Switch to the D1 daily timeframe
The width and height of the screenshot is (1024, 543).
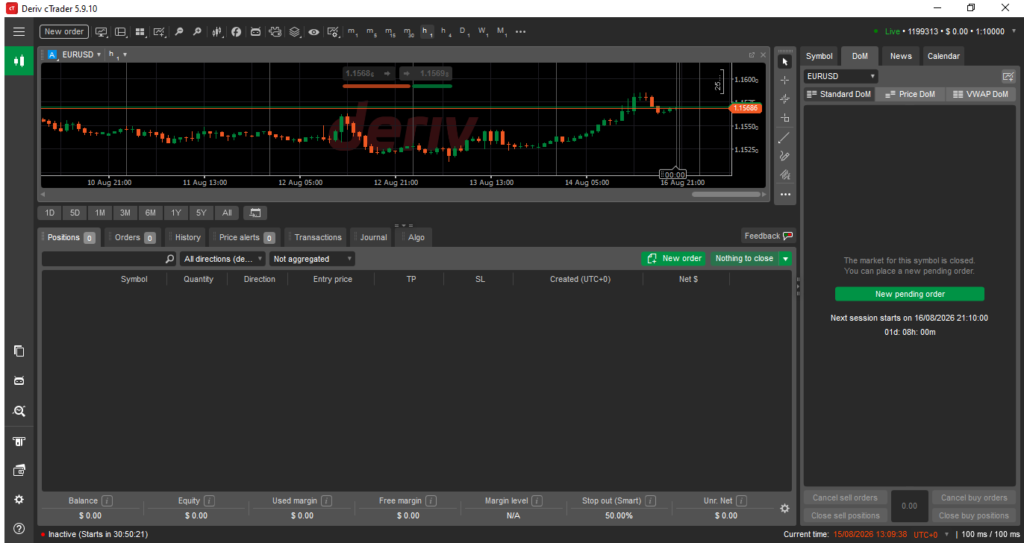click(464, 31)
